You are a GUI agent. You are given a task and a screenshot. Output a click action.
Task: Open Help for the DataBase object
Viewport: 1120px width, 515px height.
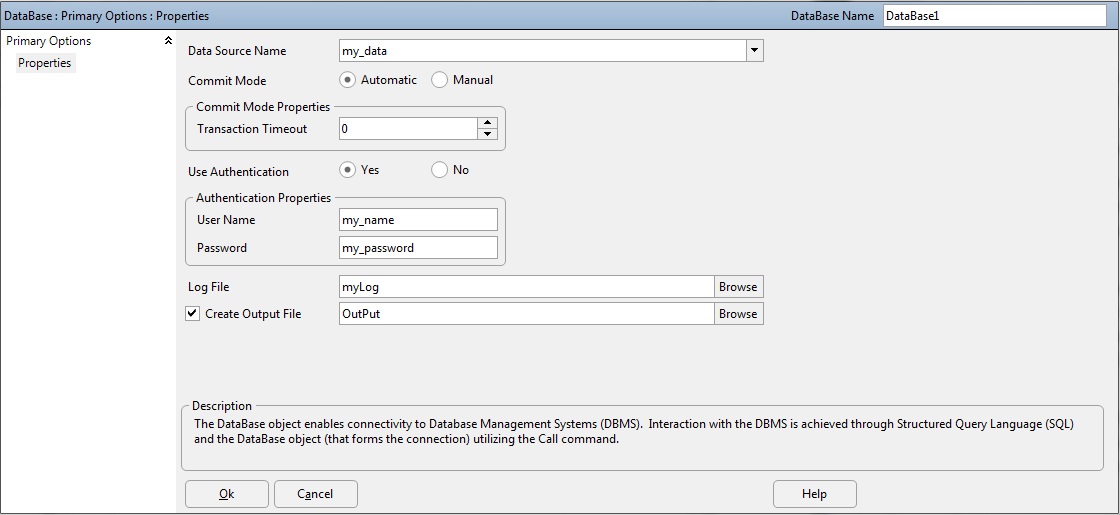pos(814,494)
